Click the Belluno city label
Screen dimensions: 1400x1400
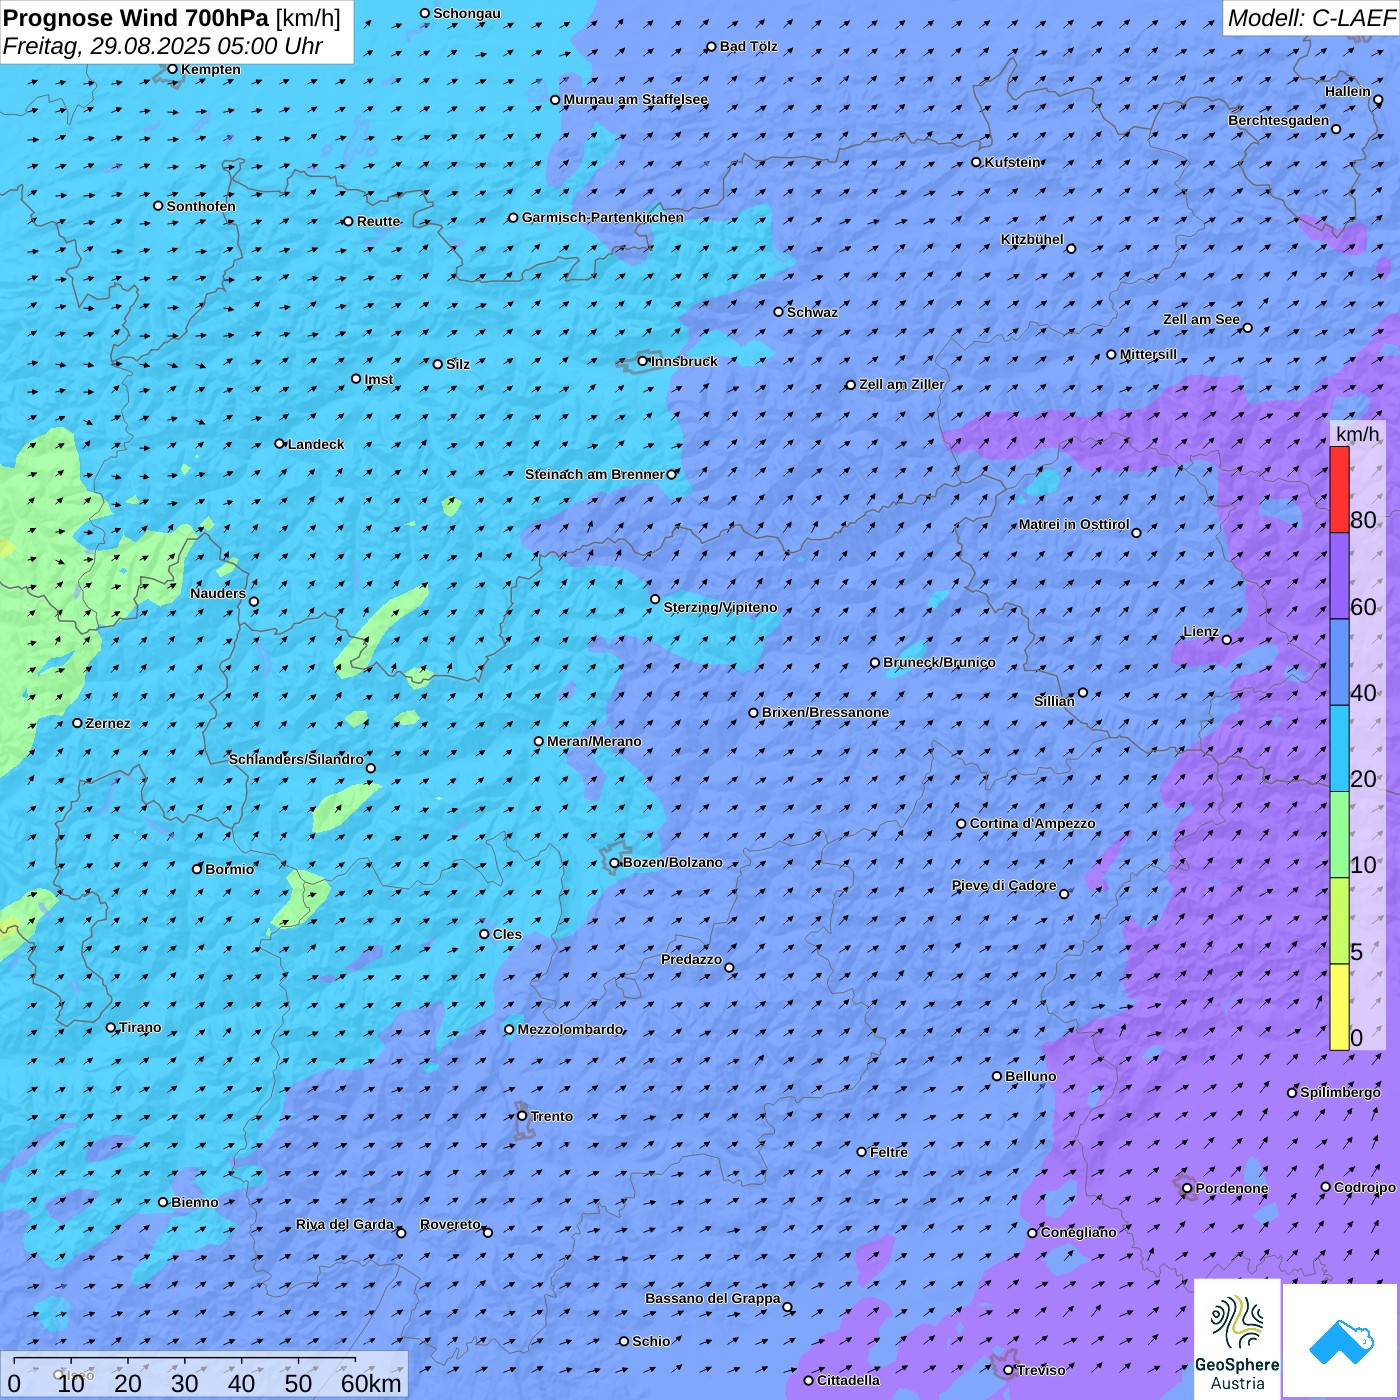pyautogui.click(x=1030, y=1076)
